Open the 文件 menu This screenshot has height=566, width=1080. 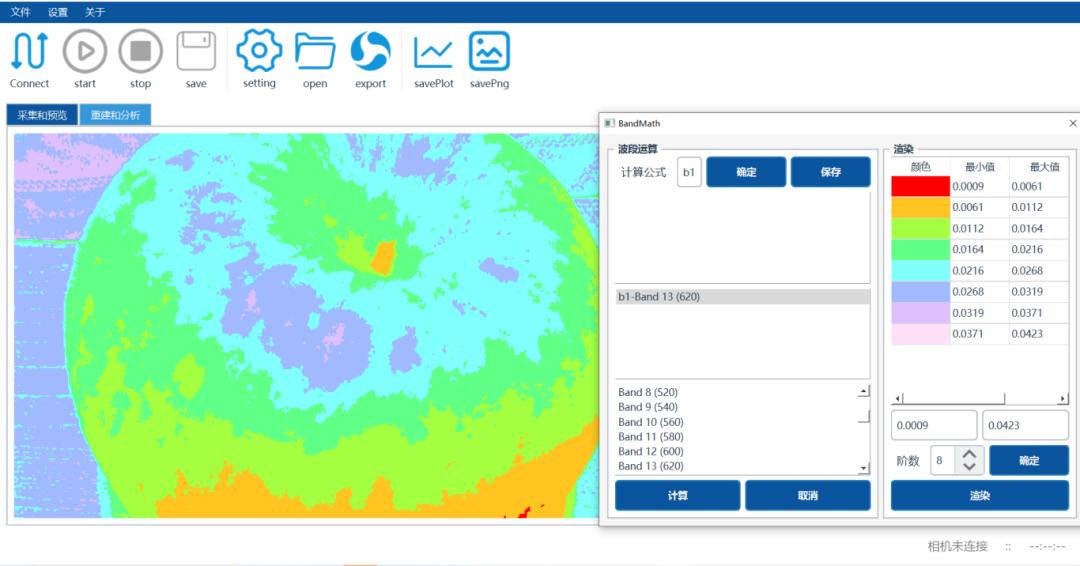point(21,12)
